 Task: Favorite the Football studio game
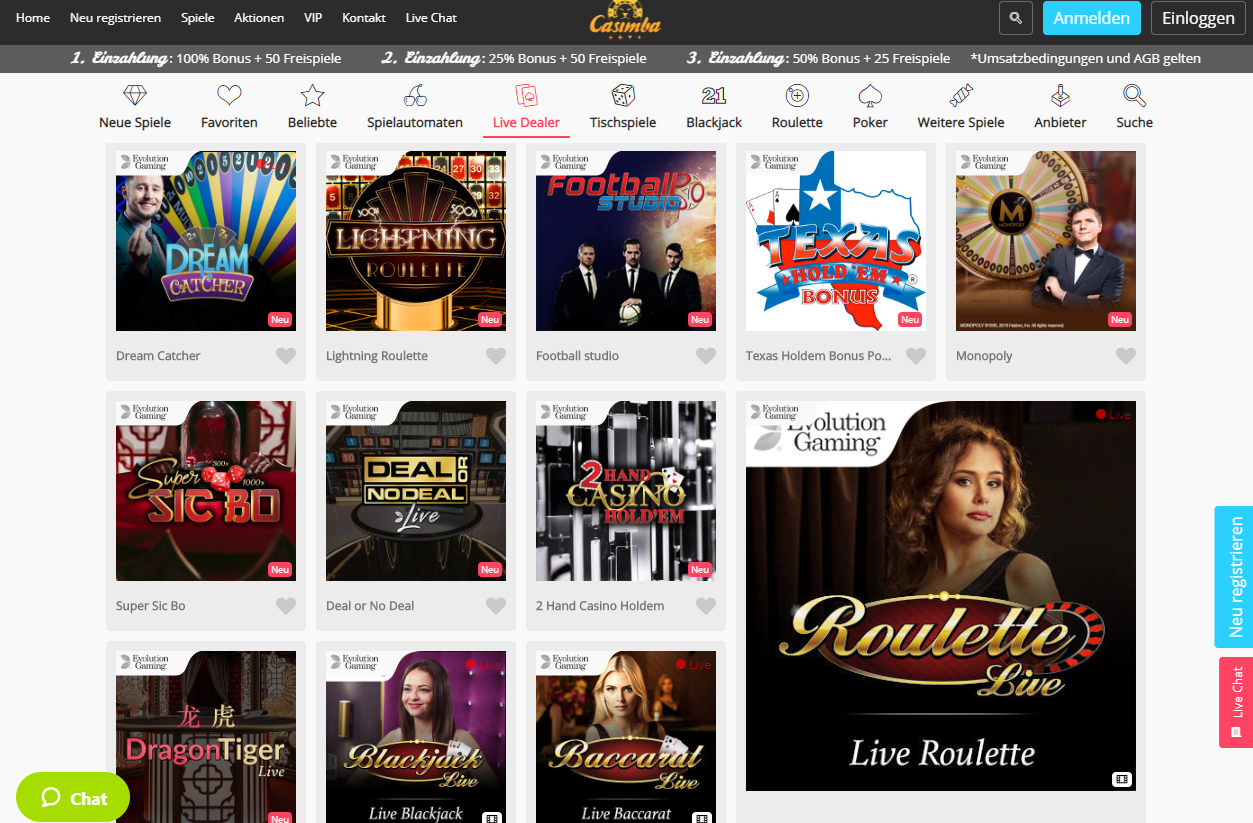706,356
